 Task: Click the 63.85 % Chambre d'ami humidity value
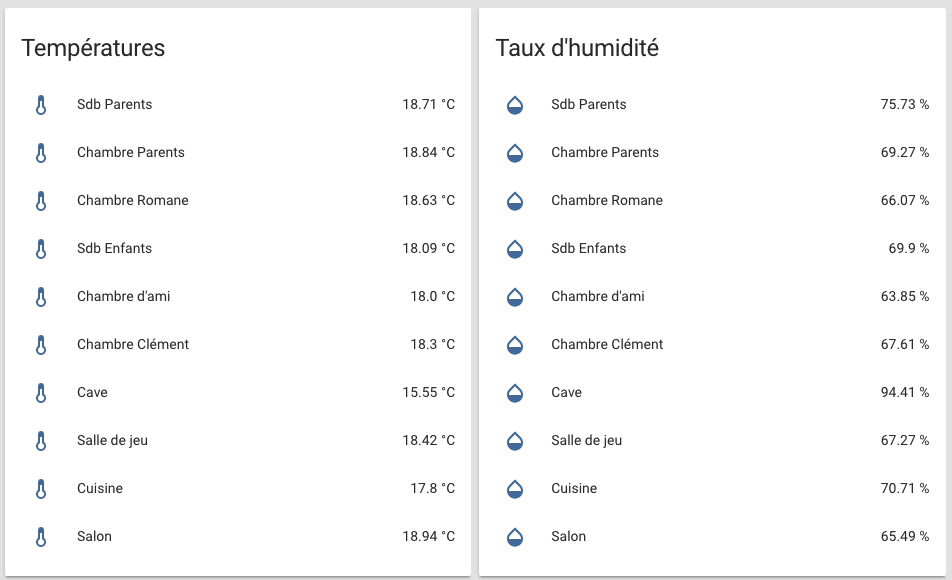click(x=904, y=297)
